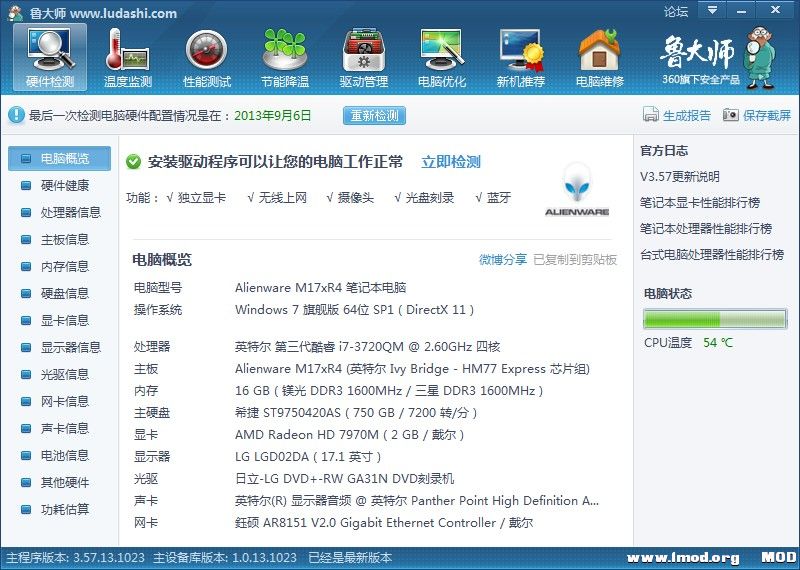Open the 新机推荐 new PC recommendation icon
This screenshot has height=570, width=800.
point(521,57)
